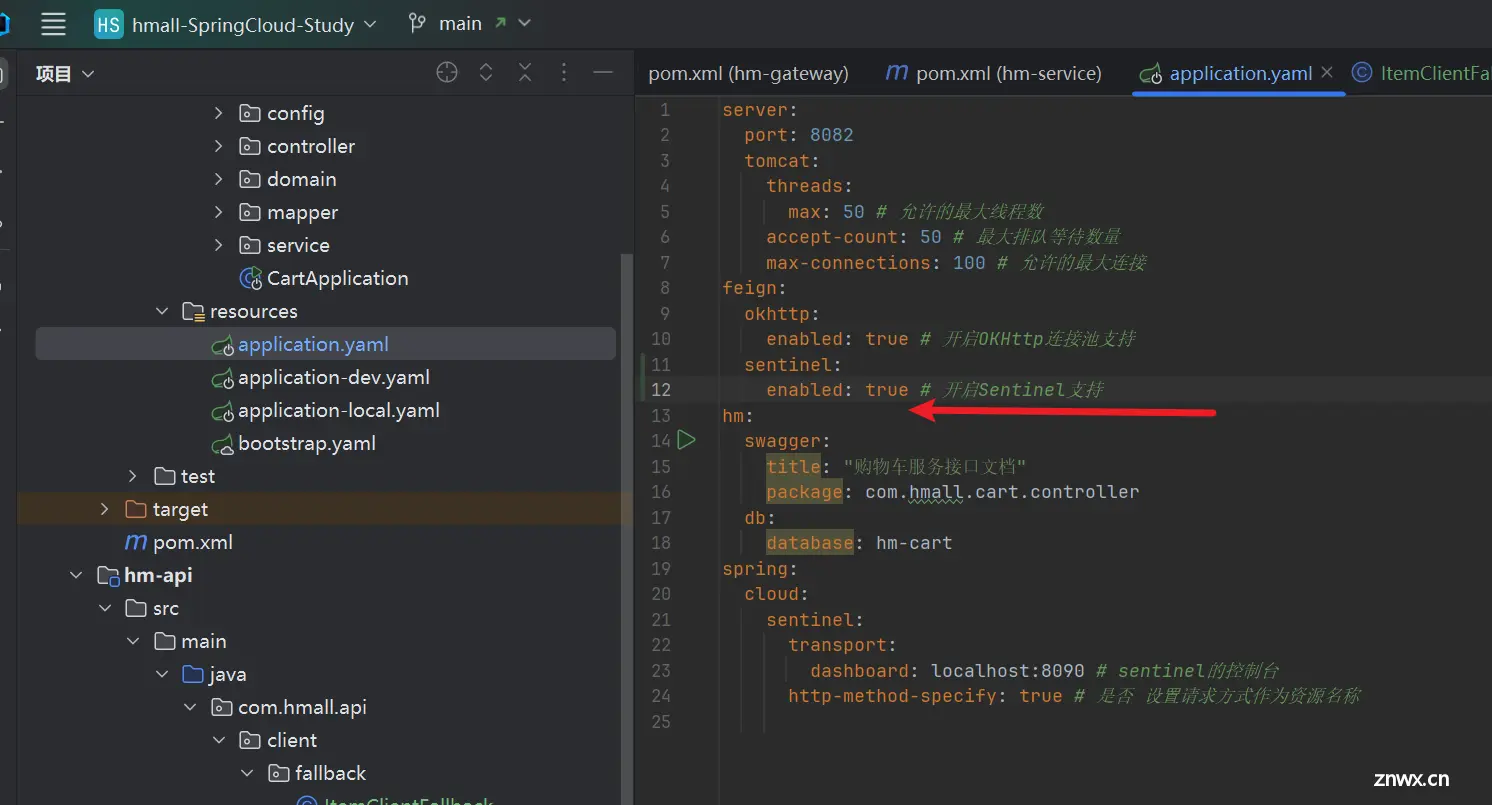Select CartApplication class in tree
Screen dimensions: 1492x805
pyautogui.click(x=337, y=278)
